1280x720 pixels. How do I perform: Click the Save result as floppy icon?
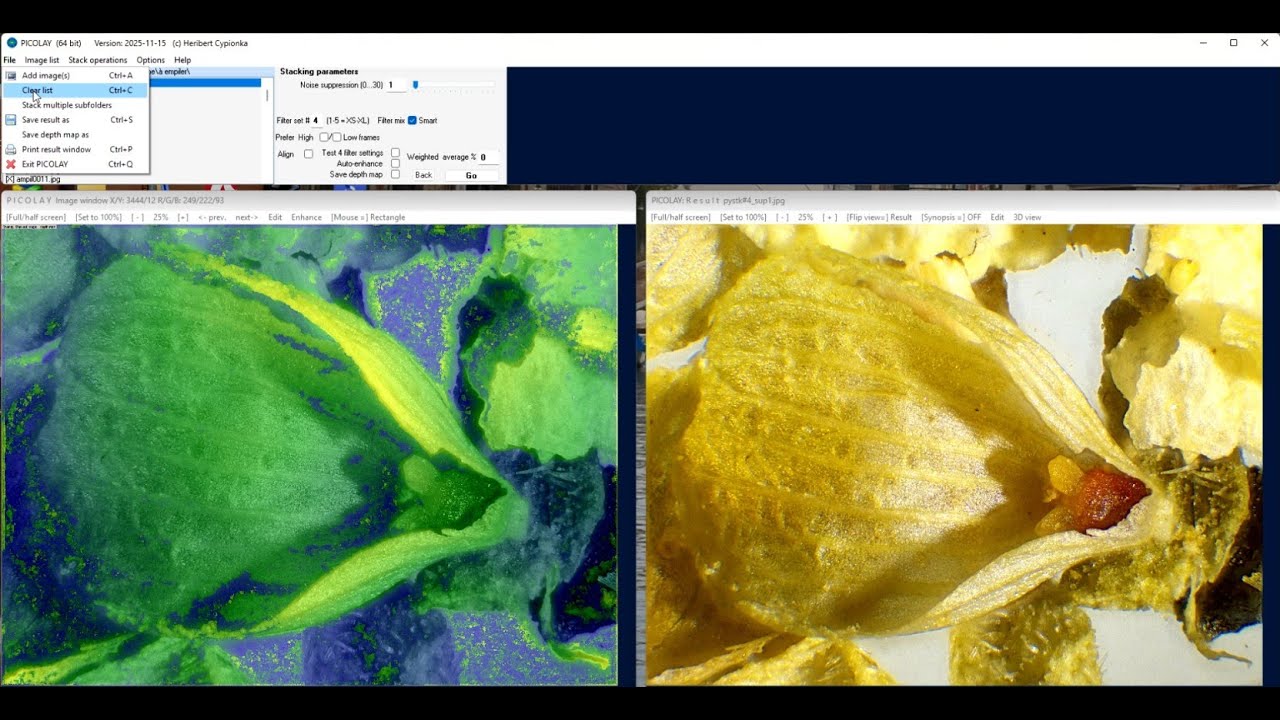click(x=10, y=120)
